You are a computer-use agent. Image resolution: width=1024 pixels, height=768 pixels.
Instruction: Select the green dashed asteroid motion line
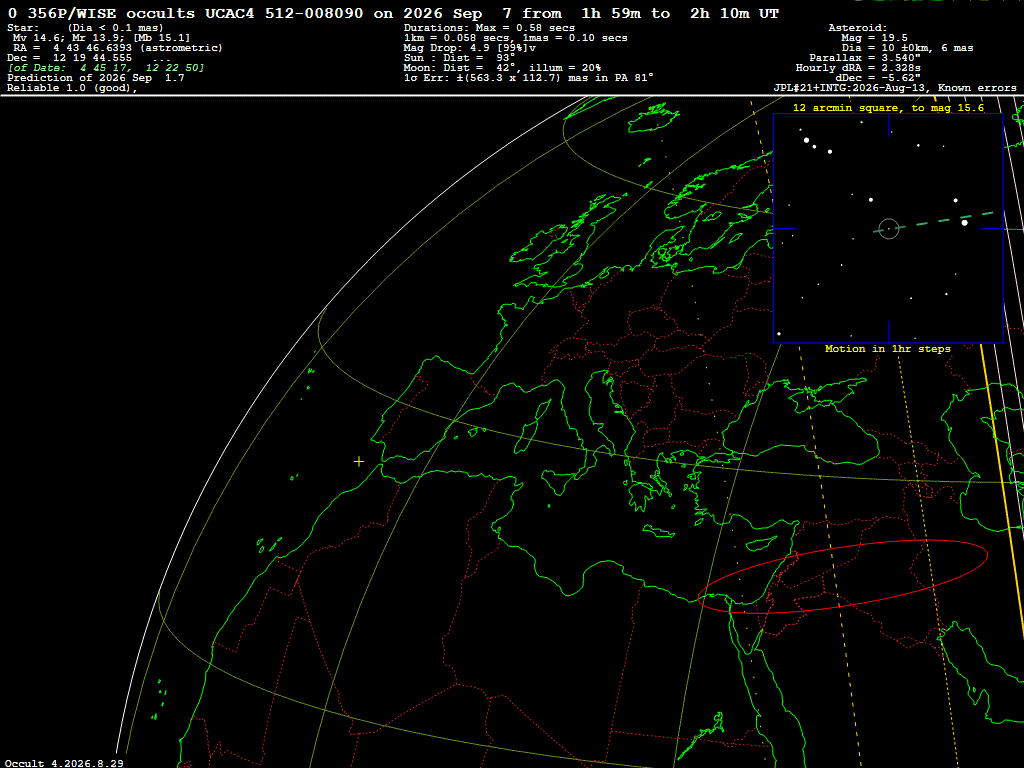pyautogui.click(x=934, y=221)
